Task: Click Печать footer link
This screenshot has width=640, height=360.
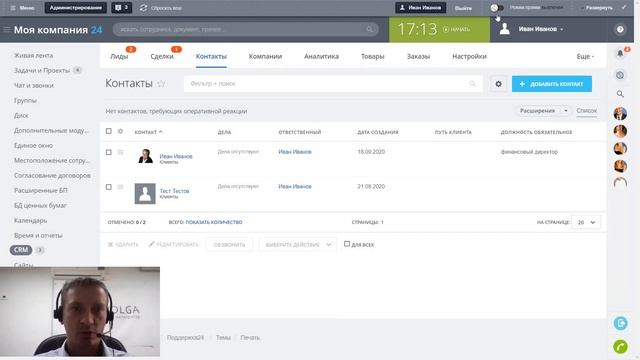Action: tap(250, 338)
